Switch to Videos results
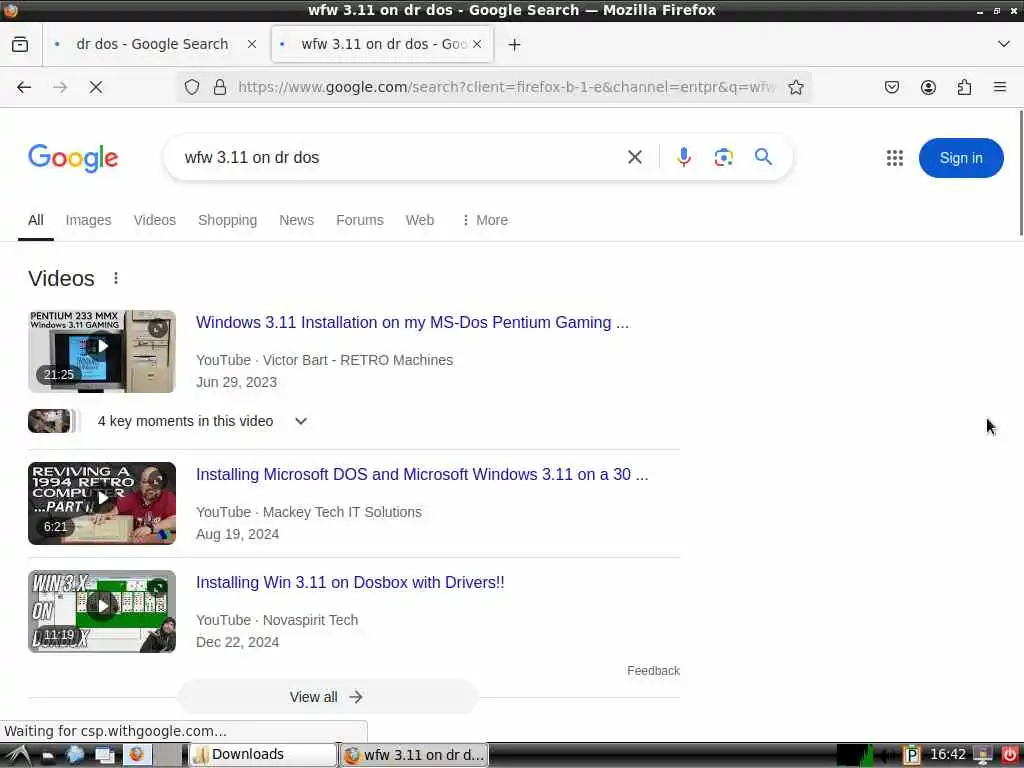This screenshot has width=1024, height=768. click(155, 220)
